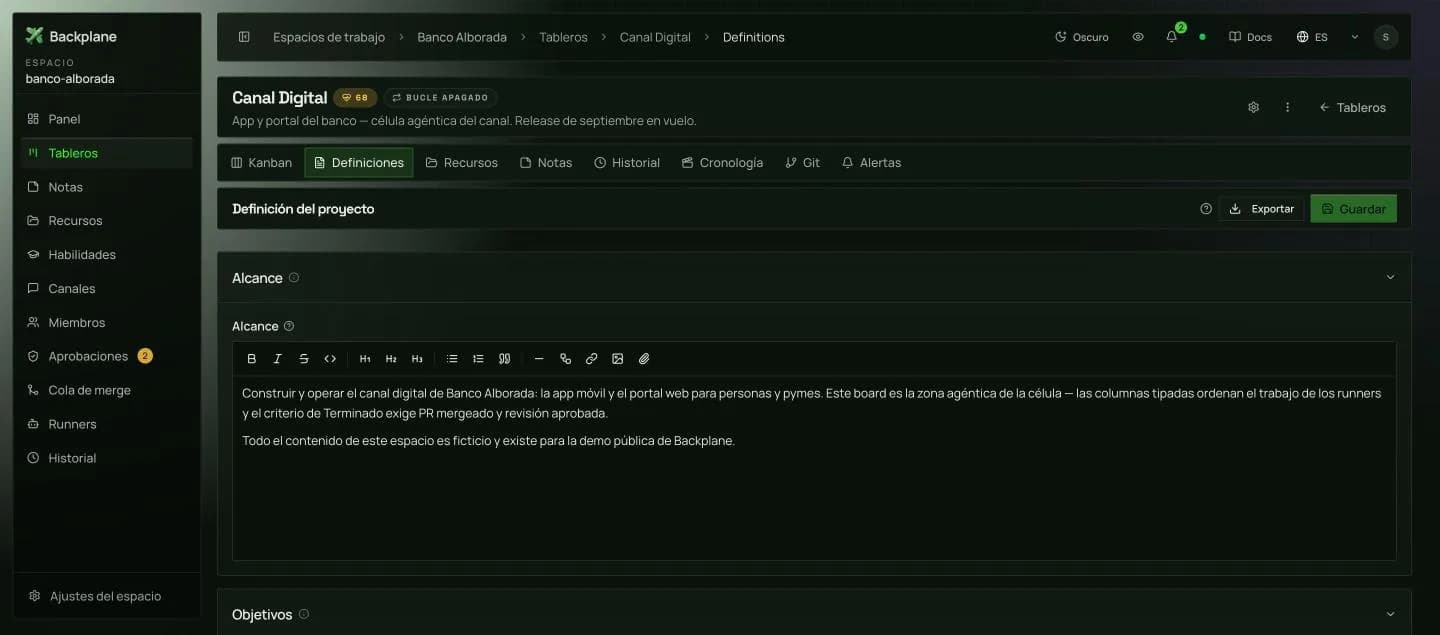Screen dimensions: 1440x635
Task: Attach a file with the paperclip icon
Action: [x=644, y=359]
